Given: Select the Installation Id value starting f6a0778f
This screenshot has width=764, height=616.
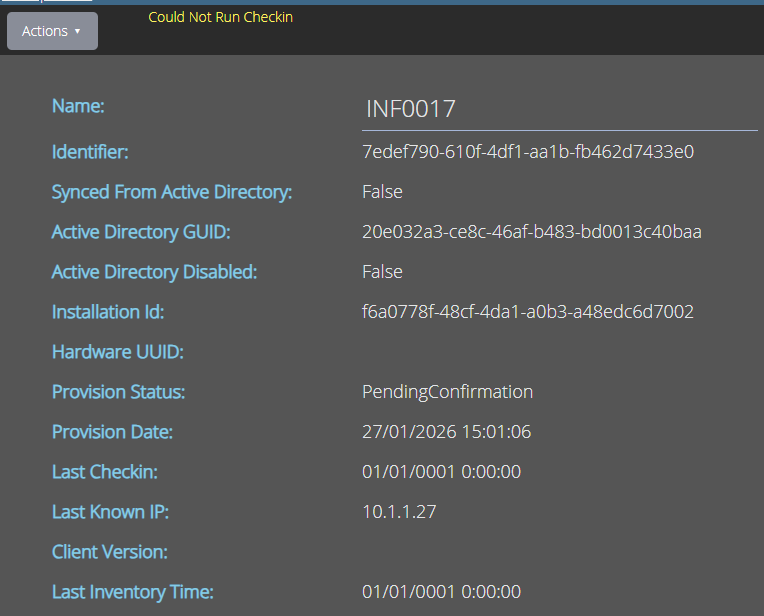Looking at the screenshot, I should pyautogui.click(x=527, y=312).
